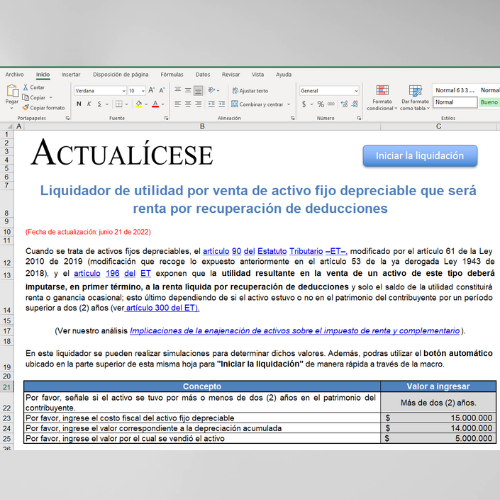Align text right
The image size is (500, 500).
(x=198, y=104)
